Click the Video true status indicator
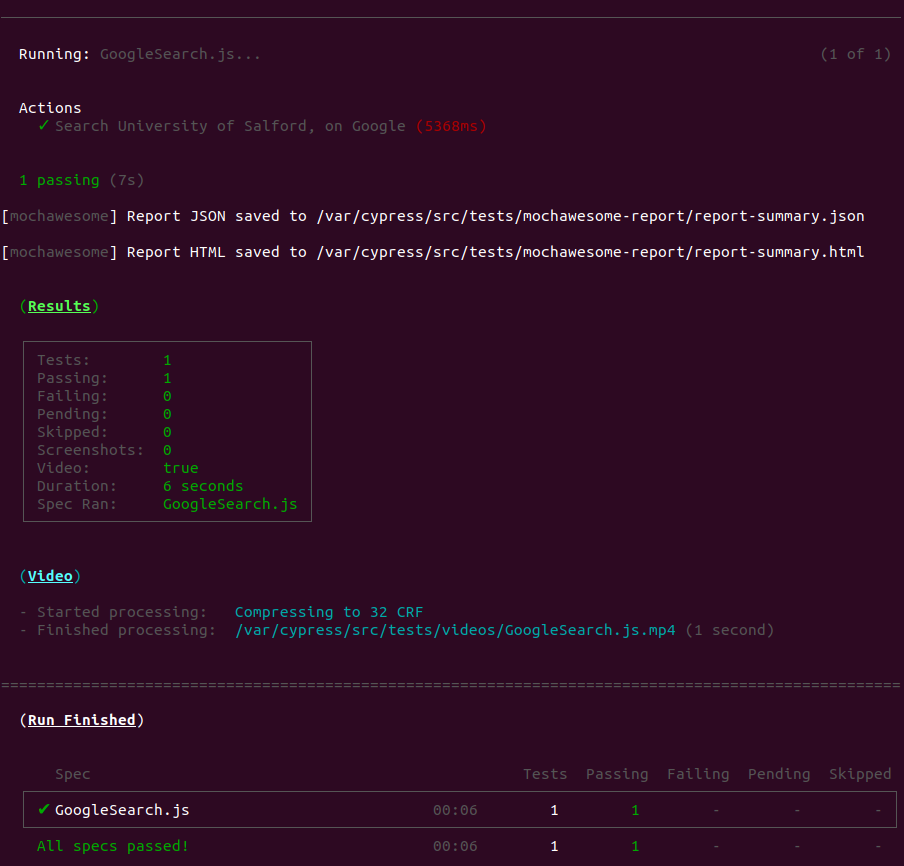 pos(180,467)
